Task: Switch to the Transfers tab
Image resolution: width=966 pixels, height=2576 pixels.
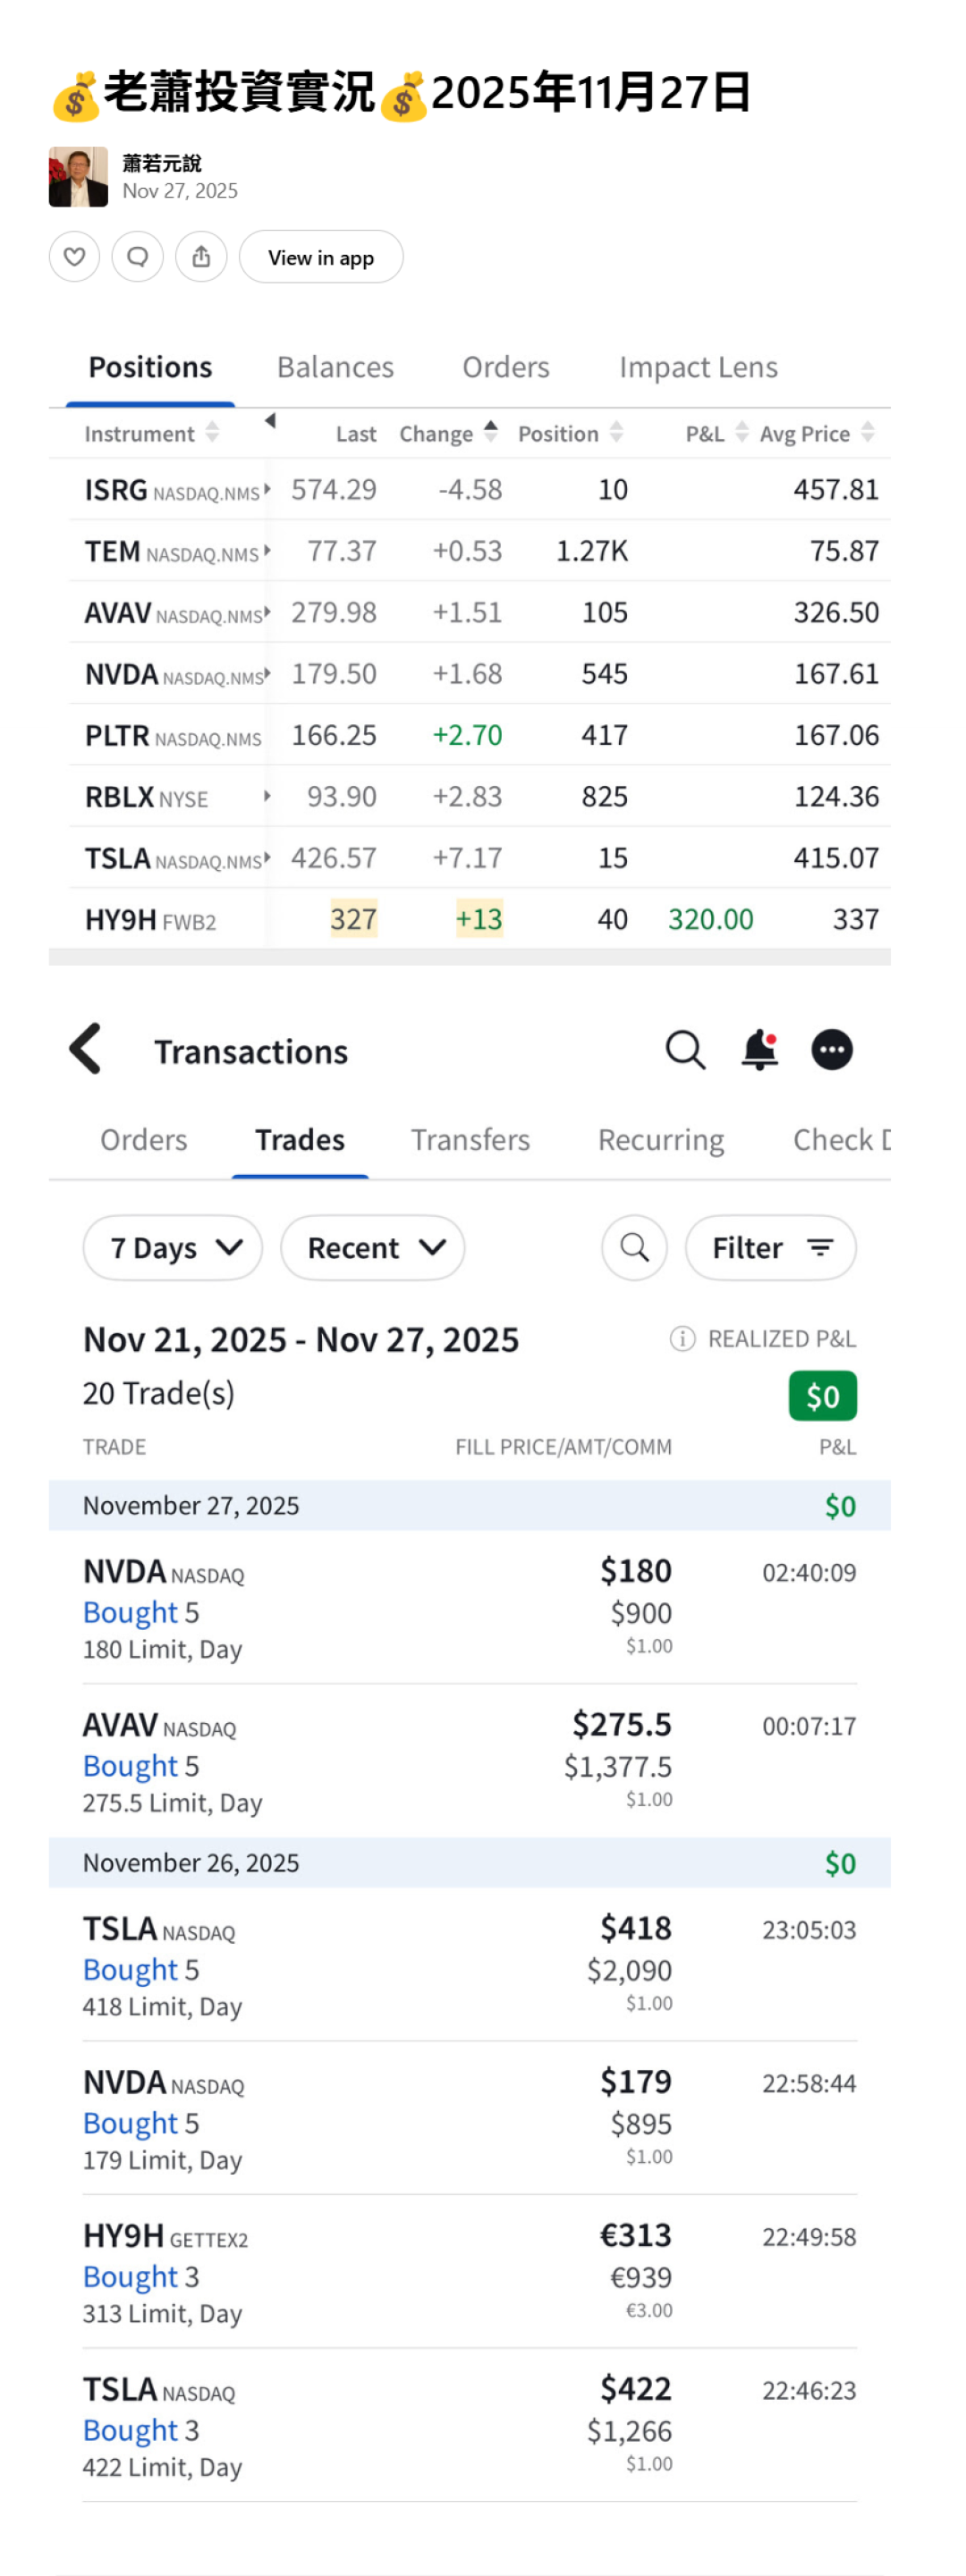Action: [470, 1140]
